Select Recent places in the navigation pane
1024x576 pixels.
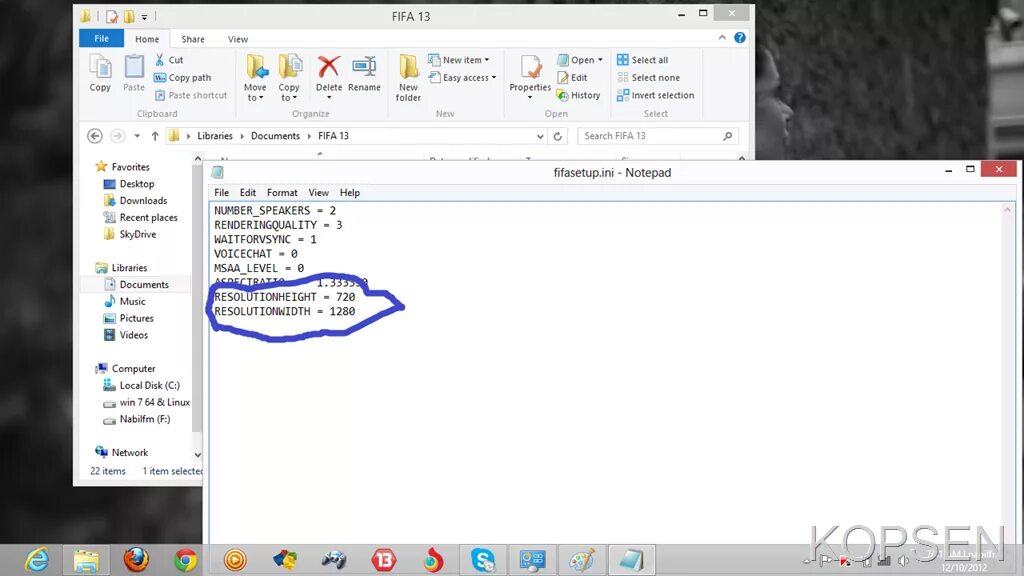coord(148,217)
